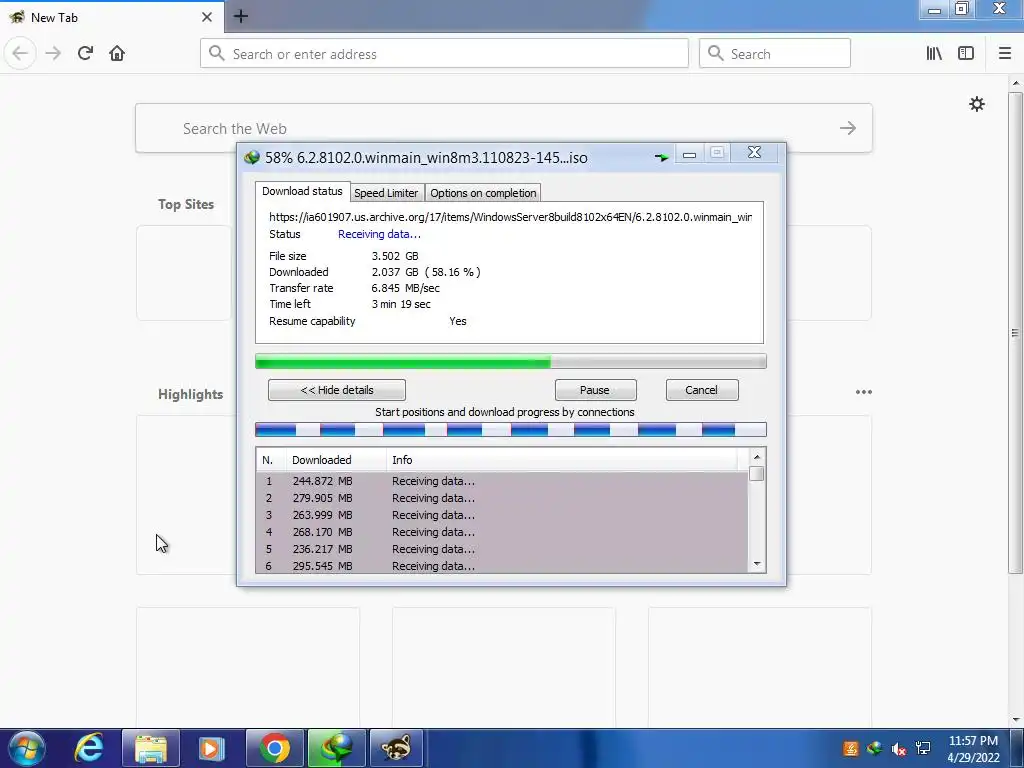Open the browser hamburger menu
This screenshot has width=1024, height=768.
tap(1004, 53)
